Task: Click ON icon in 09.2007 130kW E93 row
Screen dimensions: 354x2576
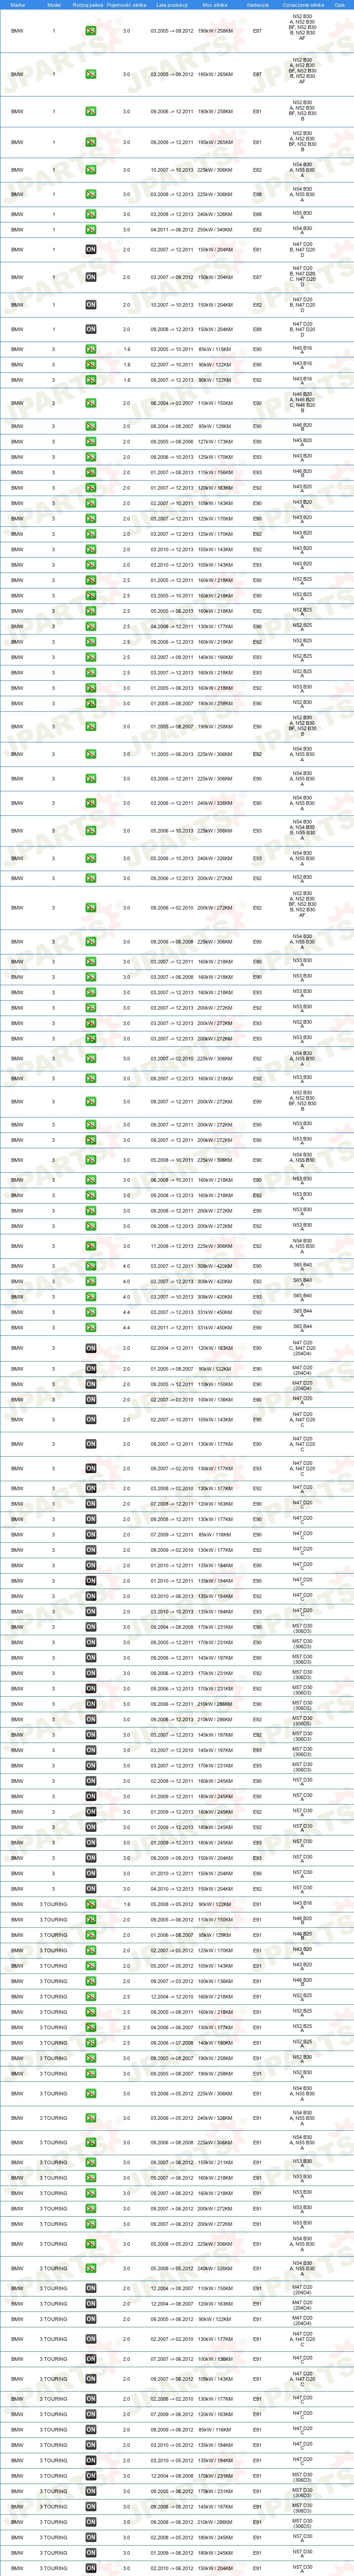Action: 91,1469
